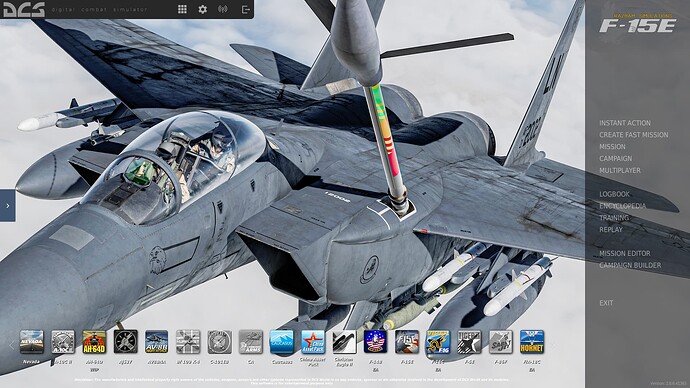This screenshot has width=690, height=388.
Task: Open Replay
Action: [x=611, y=230]
